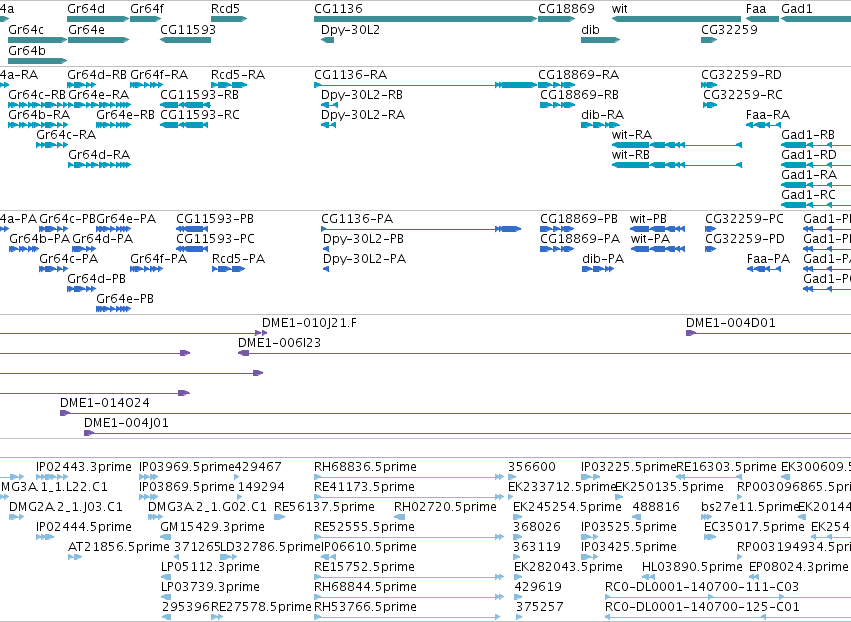The width and height of the screenshot is (851, 622).
Task: Select the Faa gene label
Action: coord(756,9)
